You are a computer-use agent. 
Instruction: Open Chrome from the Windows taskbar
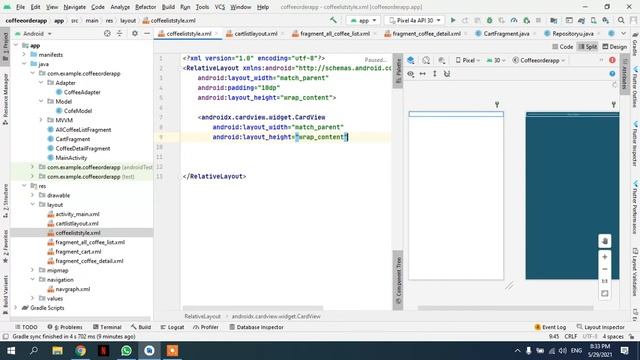[80, 351]
